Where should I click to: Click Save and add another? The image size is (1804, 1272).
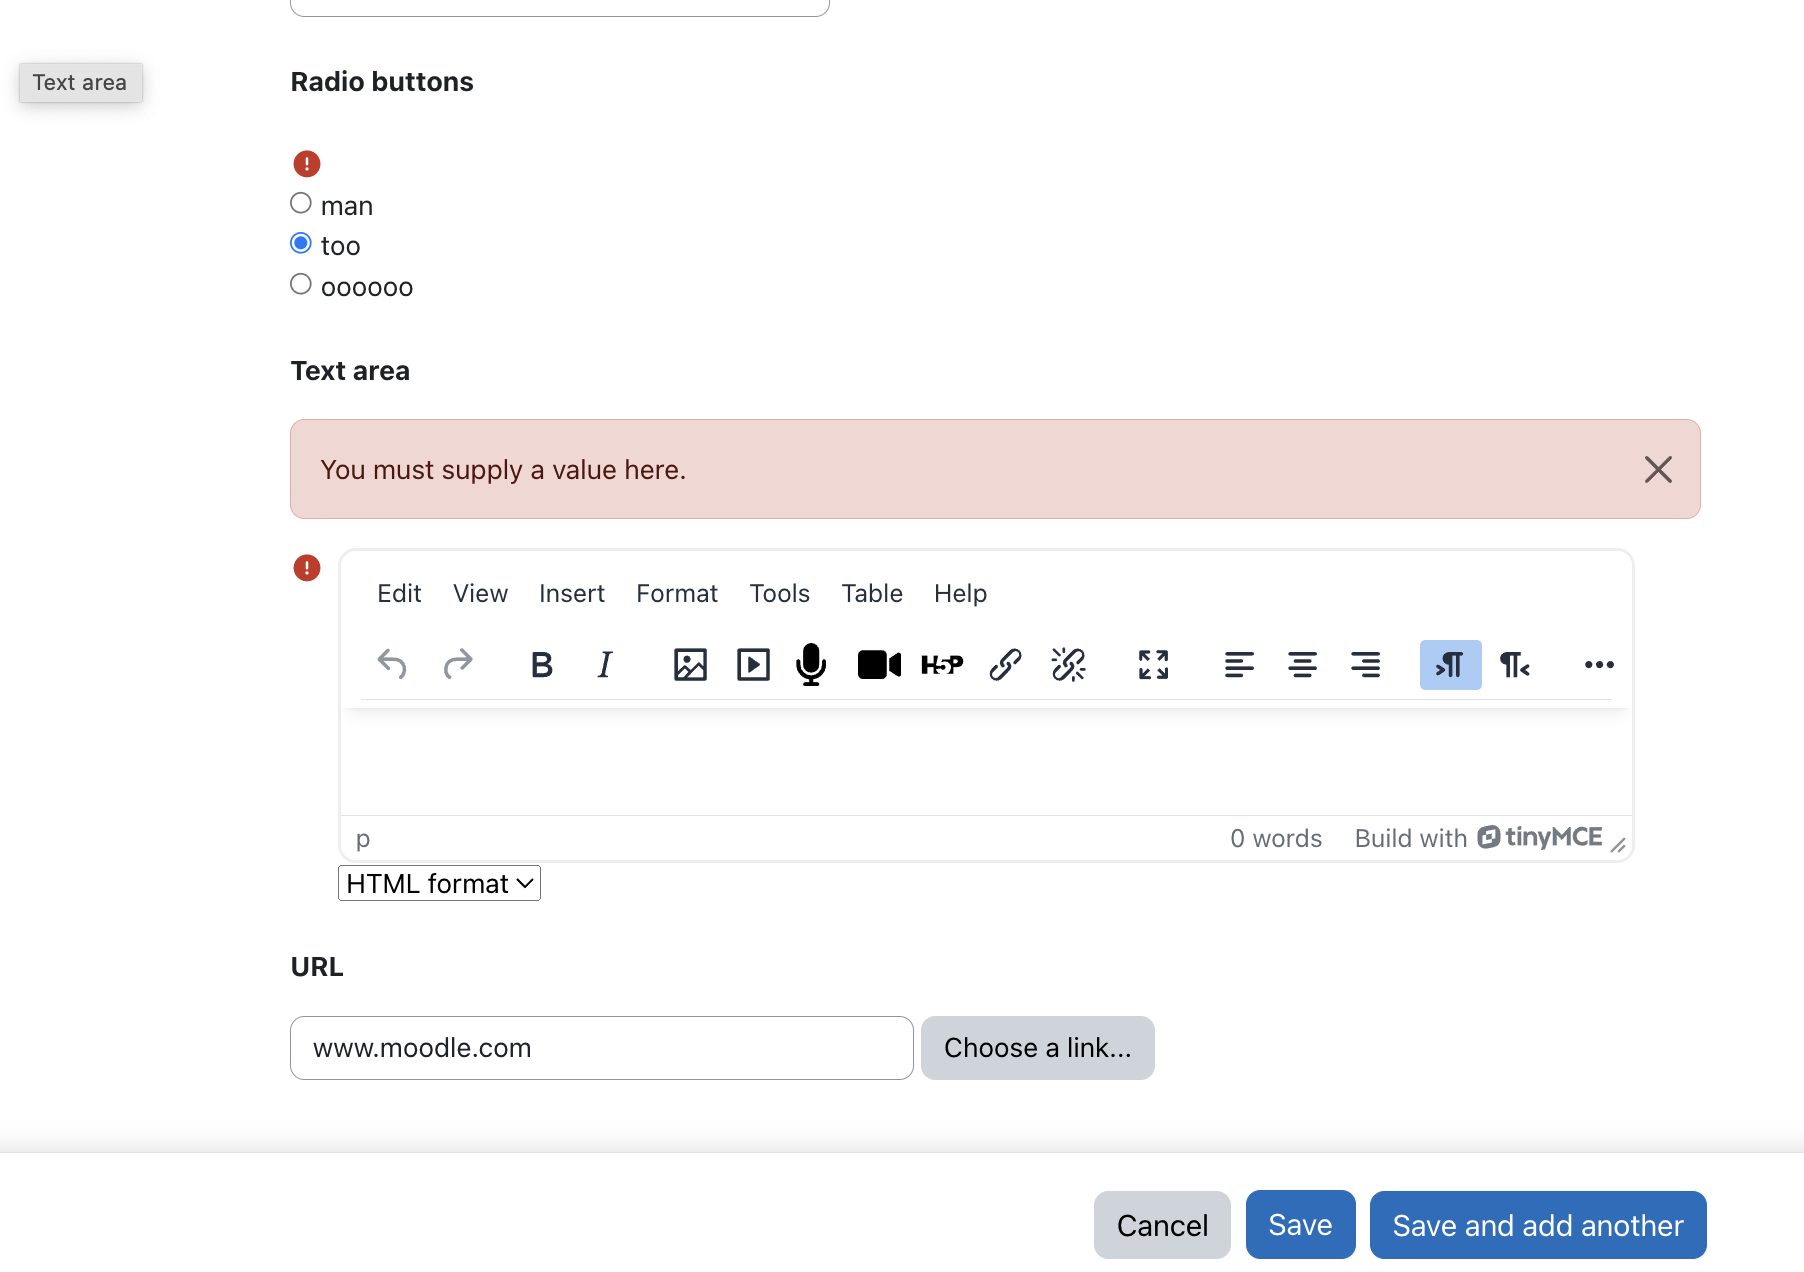point(1538,1225)
